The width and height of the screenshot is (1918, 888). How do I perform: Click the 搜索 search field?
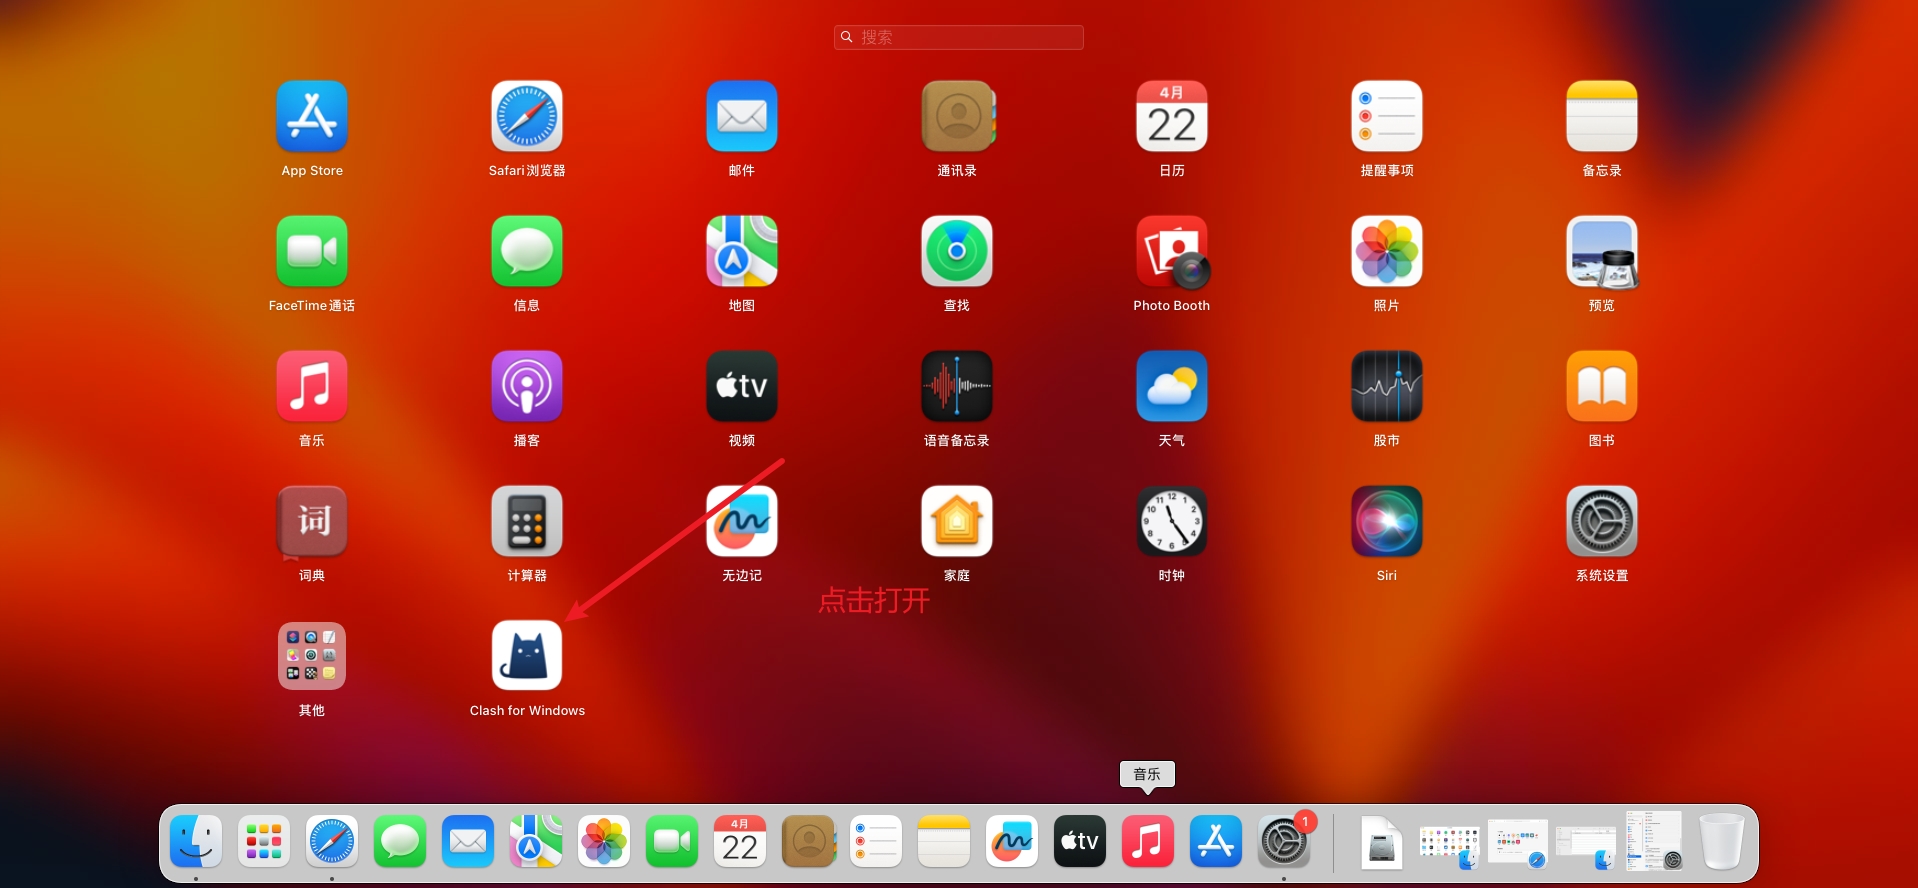[x=958, y=37]
